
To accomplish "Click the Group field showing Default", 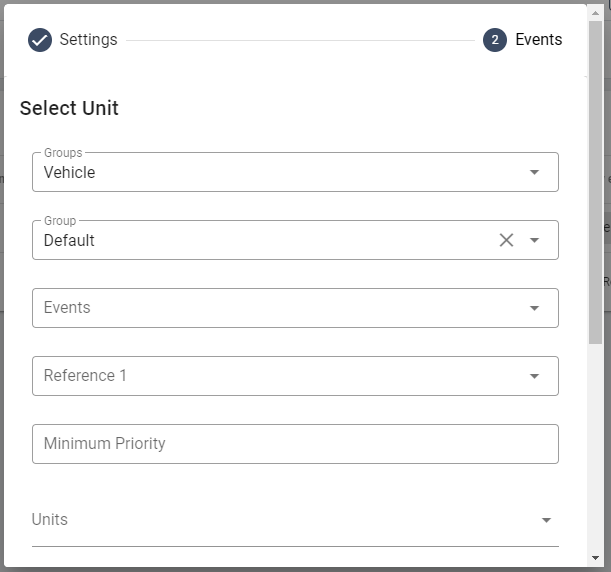I will pos(260,240).
